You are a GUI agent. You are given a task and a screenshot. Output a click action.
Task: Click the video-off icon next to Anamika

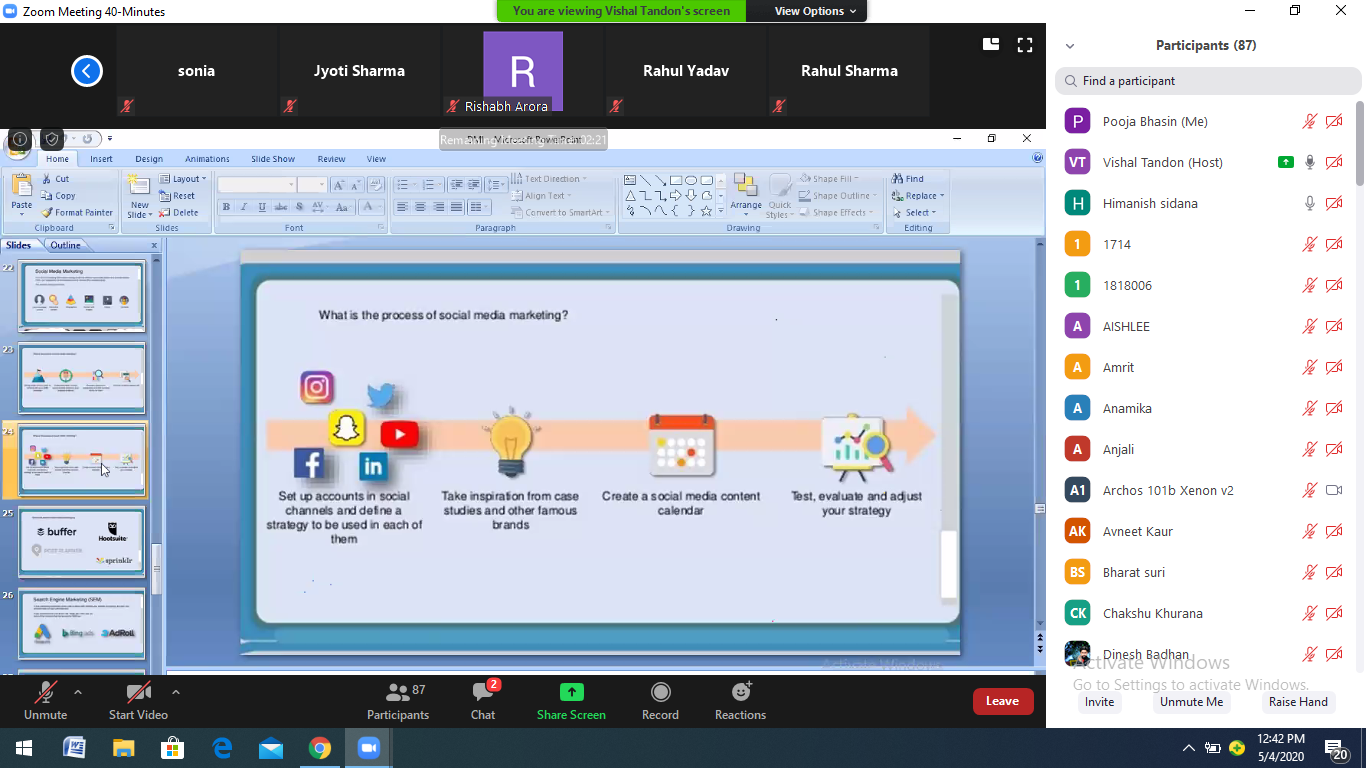point(1333,408)
